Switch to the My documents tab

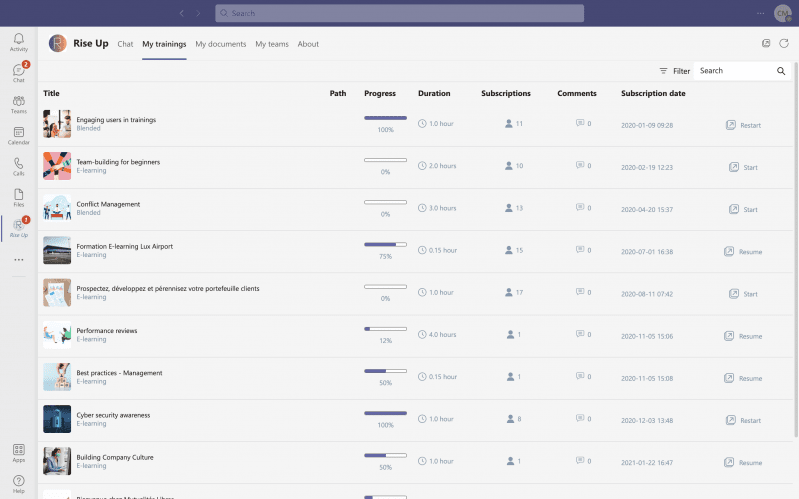coord(220,44)
